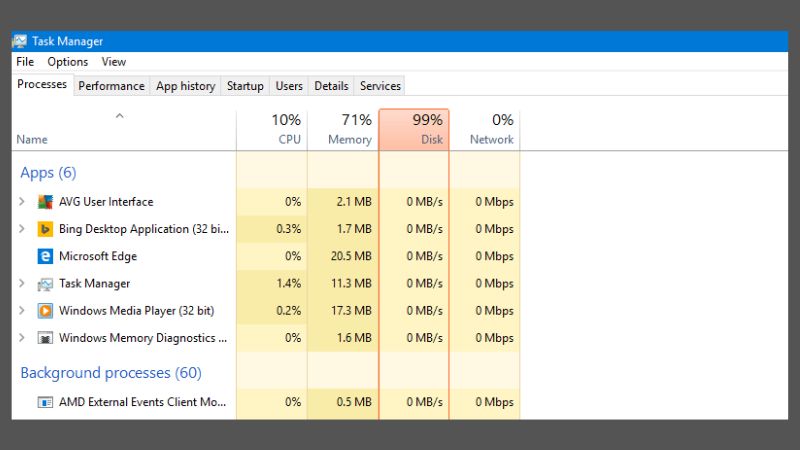Select the AVG User Interface icon

coord(45,202)
